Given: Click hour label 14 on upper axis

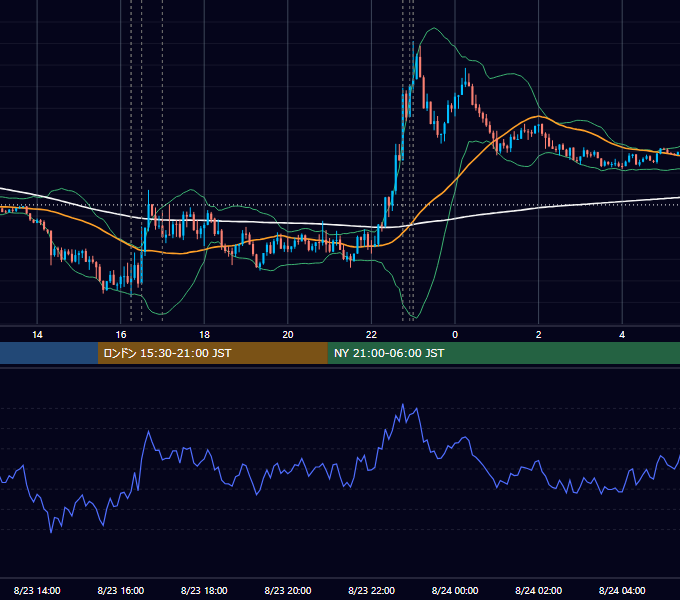Looking at the screenshot, I should (37, 335).
